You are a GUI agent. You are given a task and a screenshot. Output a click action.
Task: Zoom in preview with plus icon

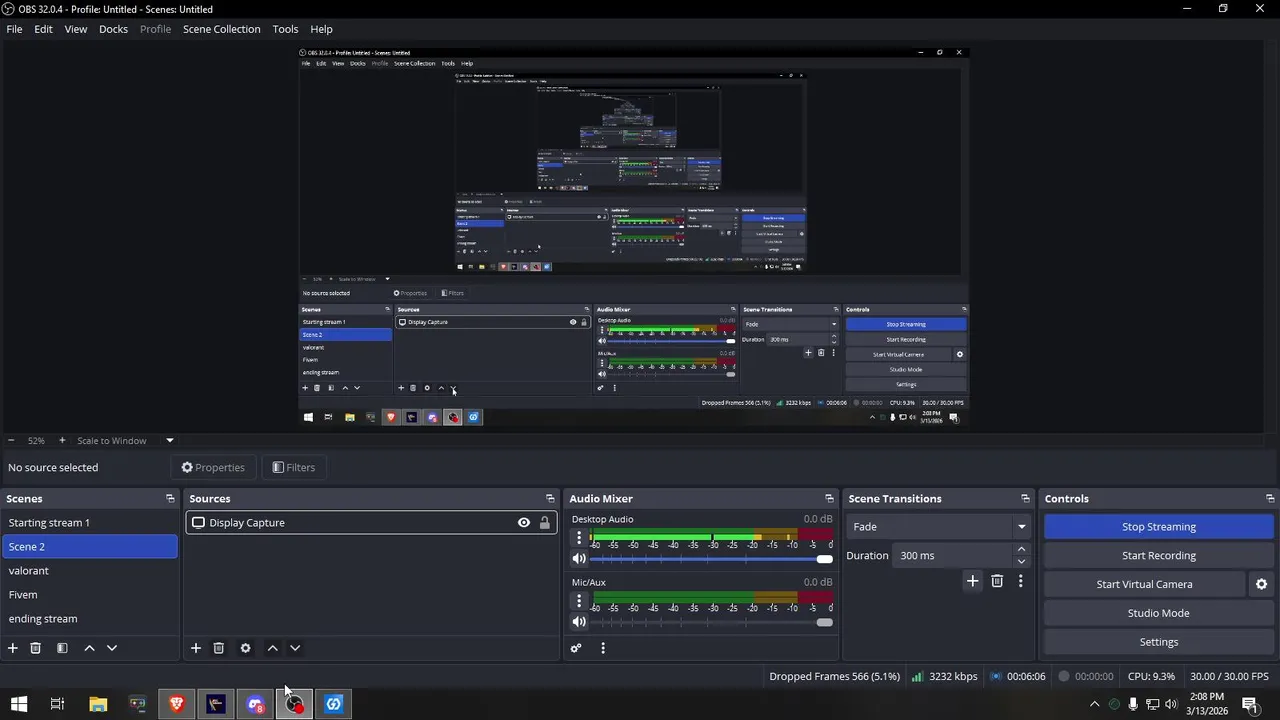(62, 440)
